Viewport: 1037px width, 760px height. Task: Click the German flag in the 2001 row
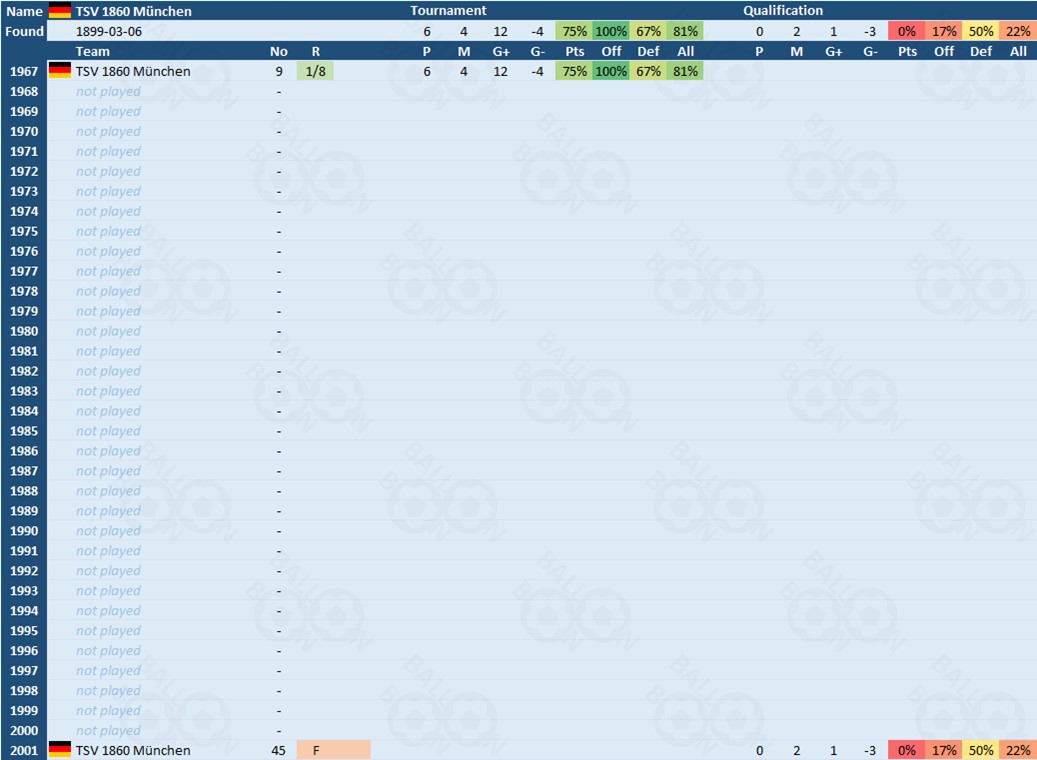(x=60, y=750)
